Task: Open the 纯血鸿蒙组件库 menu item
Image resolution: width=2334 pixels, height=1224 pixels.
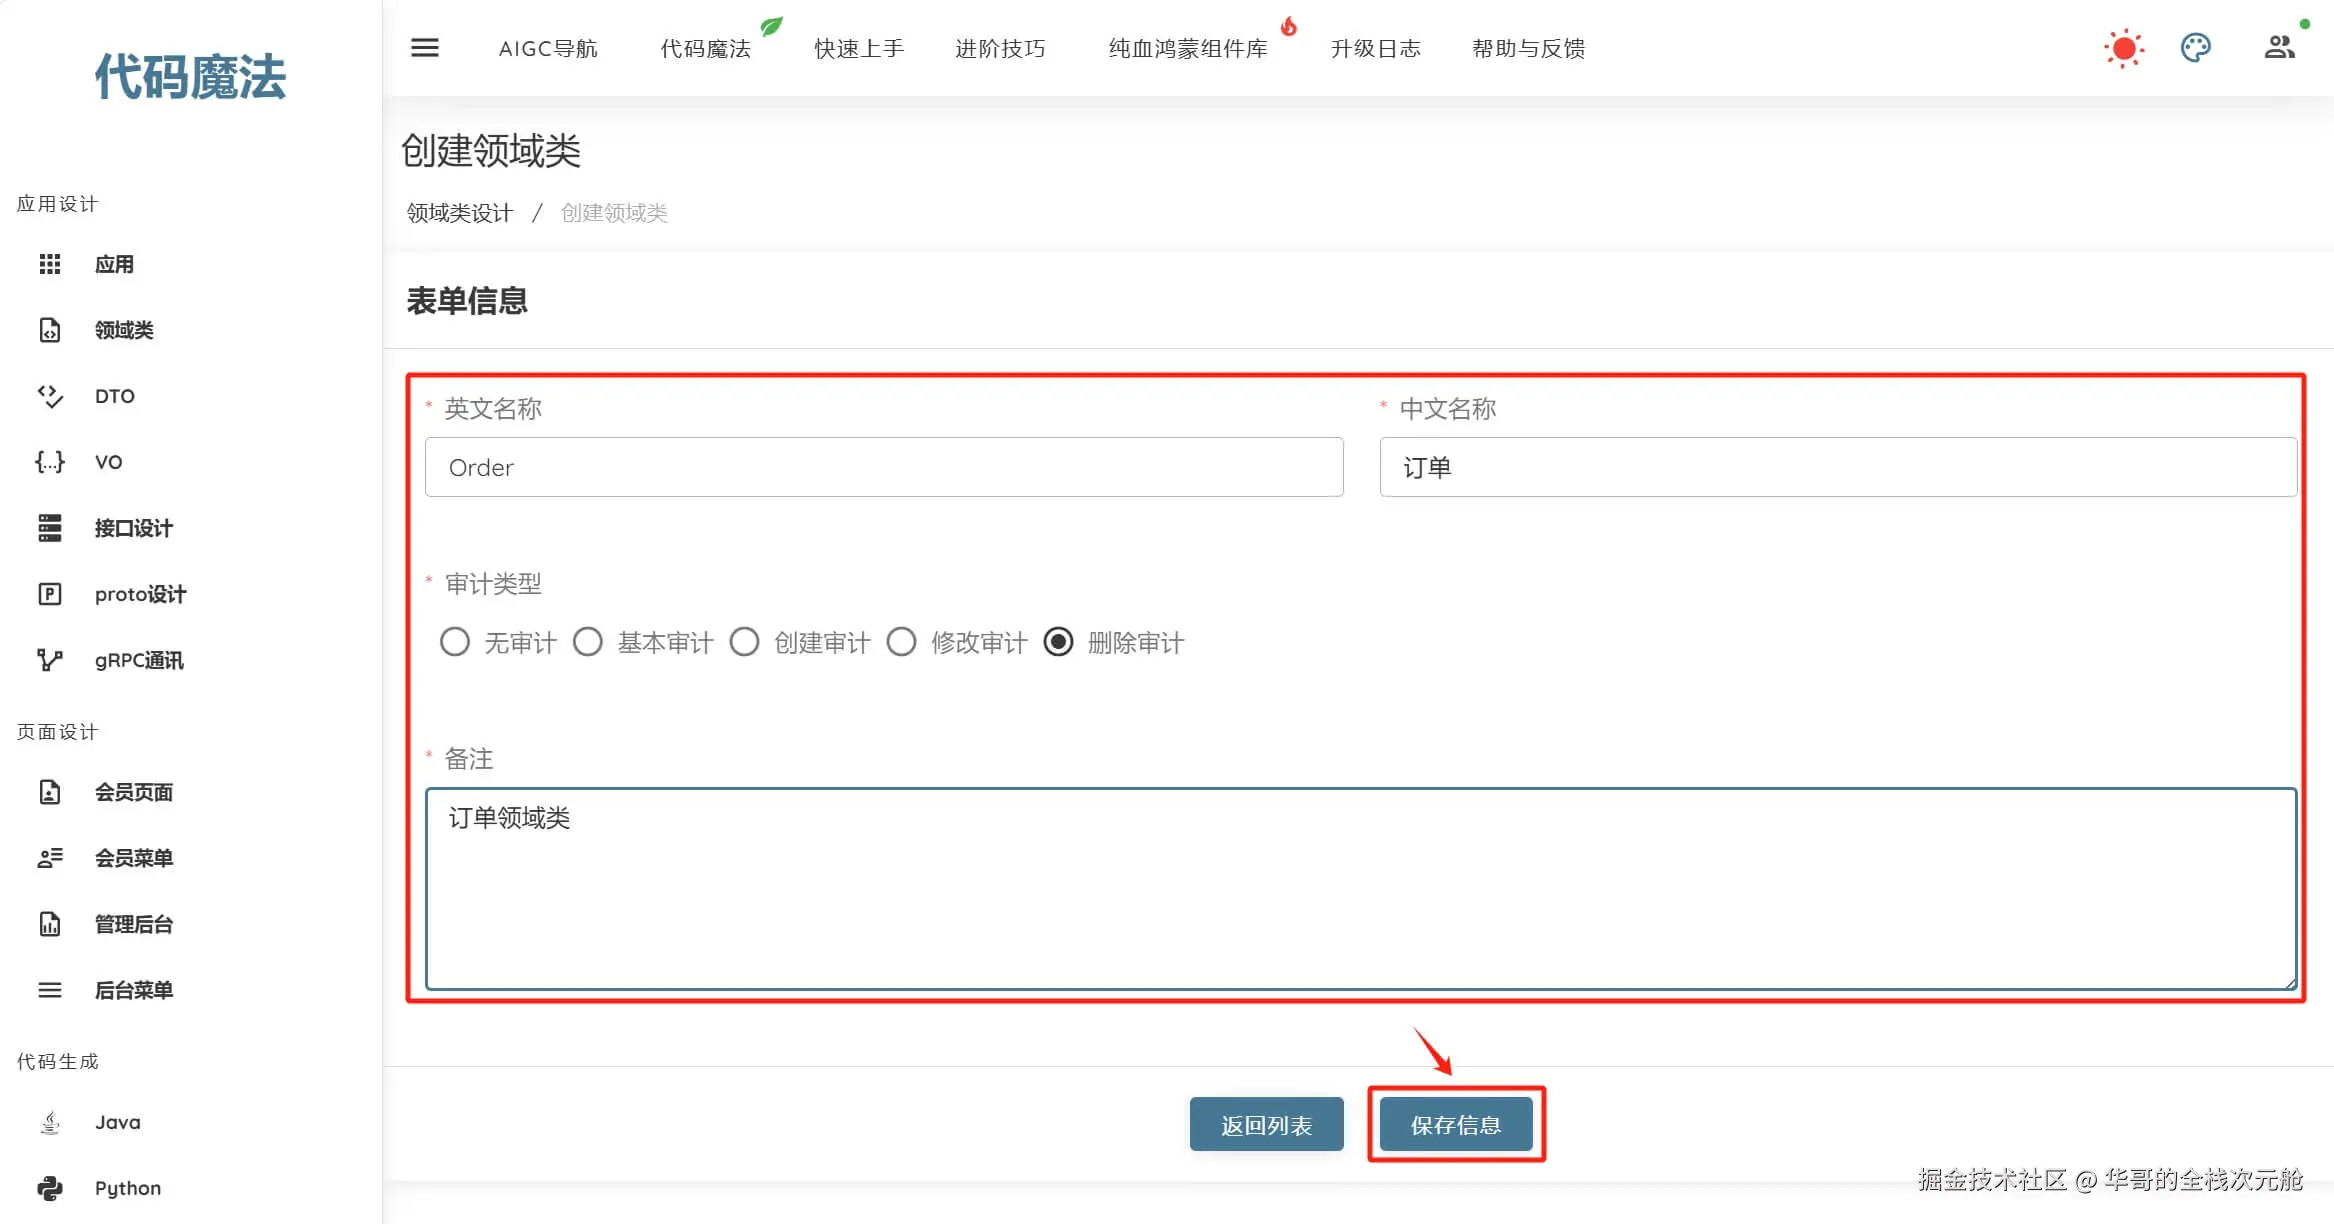Action: point(1188,48)
